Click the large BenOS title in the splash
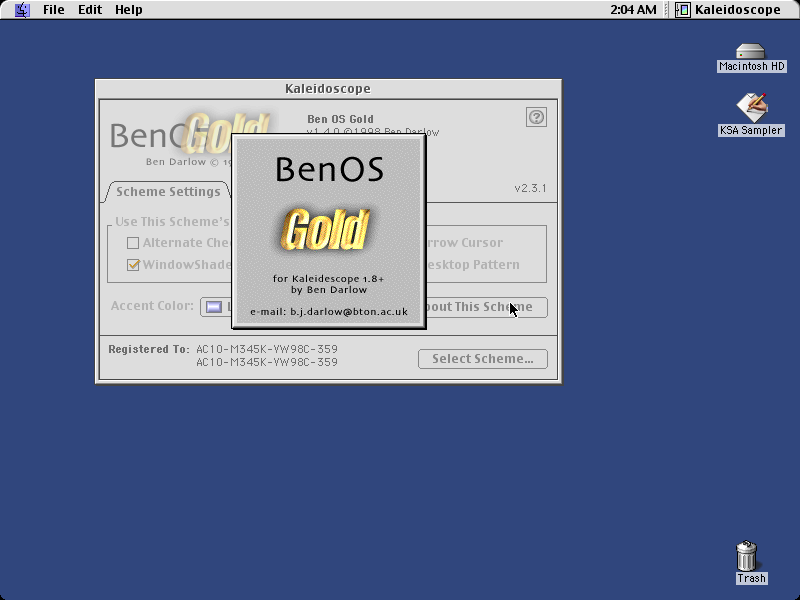The width and height of the screenshot is (800, 600). pyautogui.click(x=329, y=169)
